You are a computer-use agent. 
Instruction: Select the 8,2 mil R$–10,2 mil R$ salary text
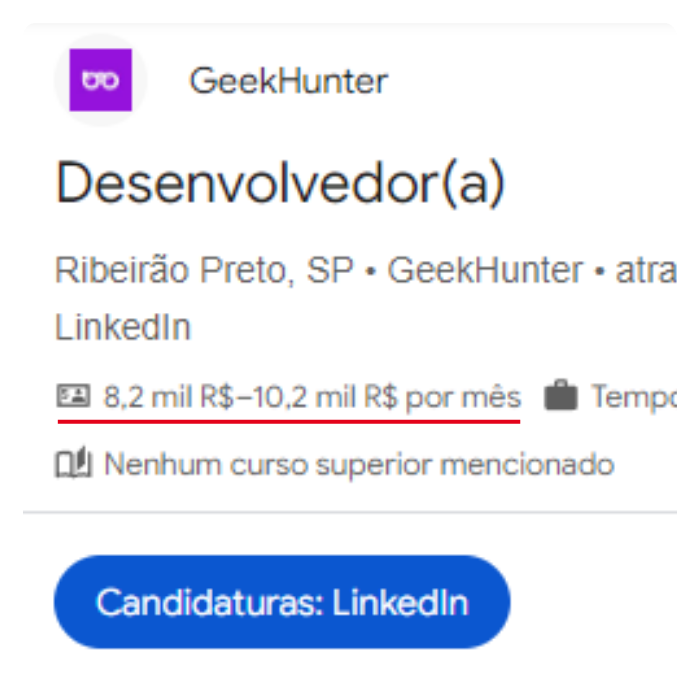250,396
